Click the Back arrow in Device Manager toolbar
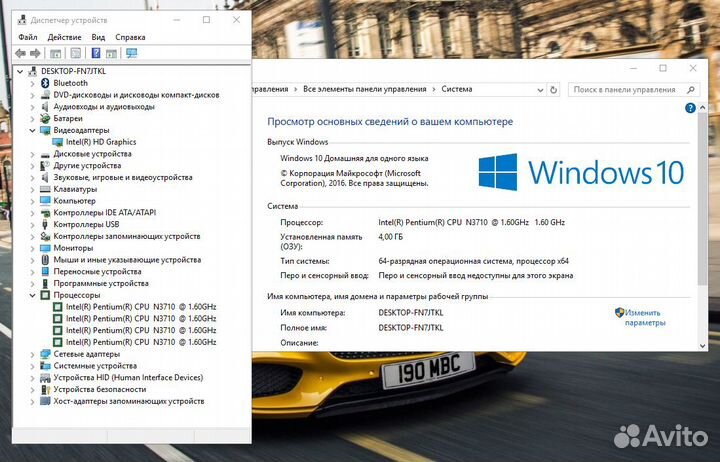The height and width of the screenshot is (462, 720). coord(21,53)
